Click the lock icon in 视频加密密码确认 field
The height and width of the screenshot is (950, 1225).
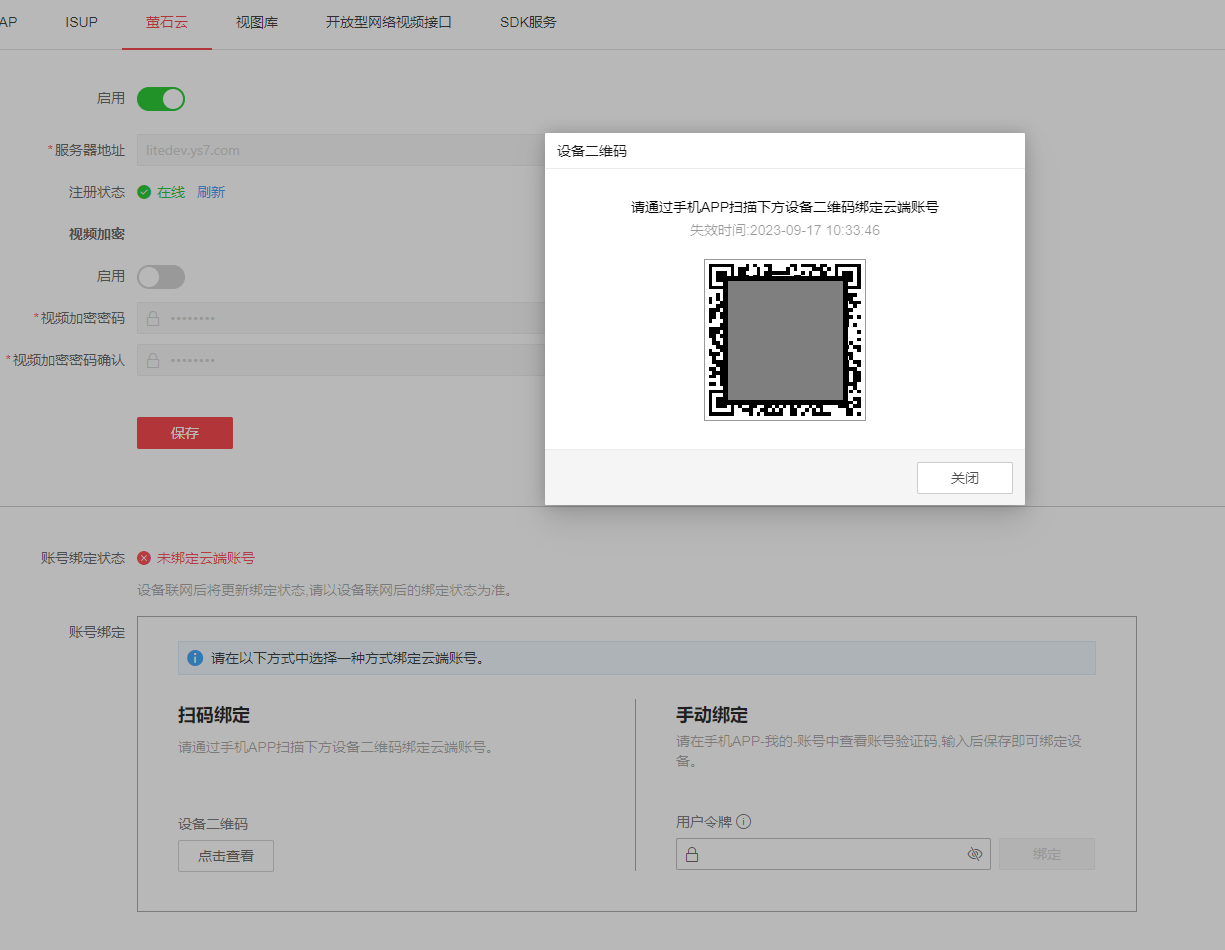point(153,360)
